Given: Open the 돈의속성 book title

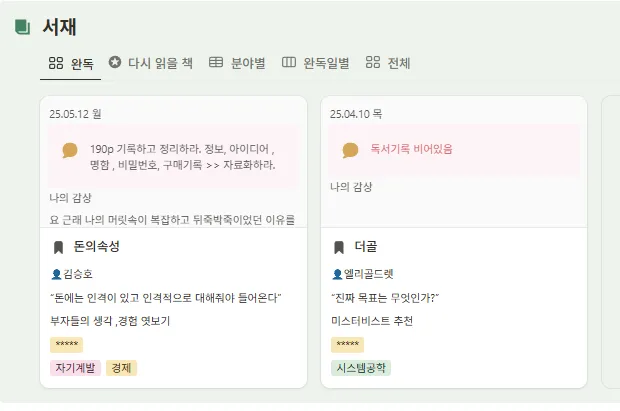Looking at the screenshot, I should pos(97,247).
